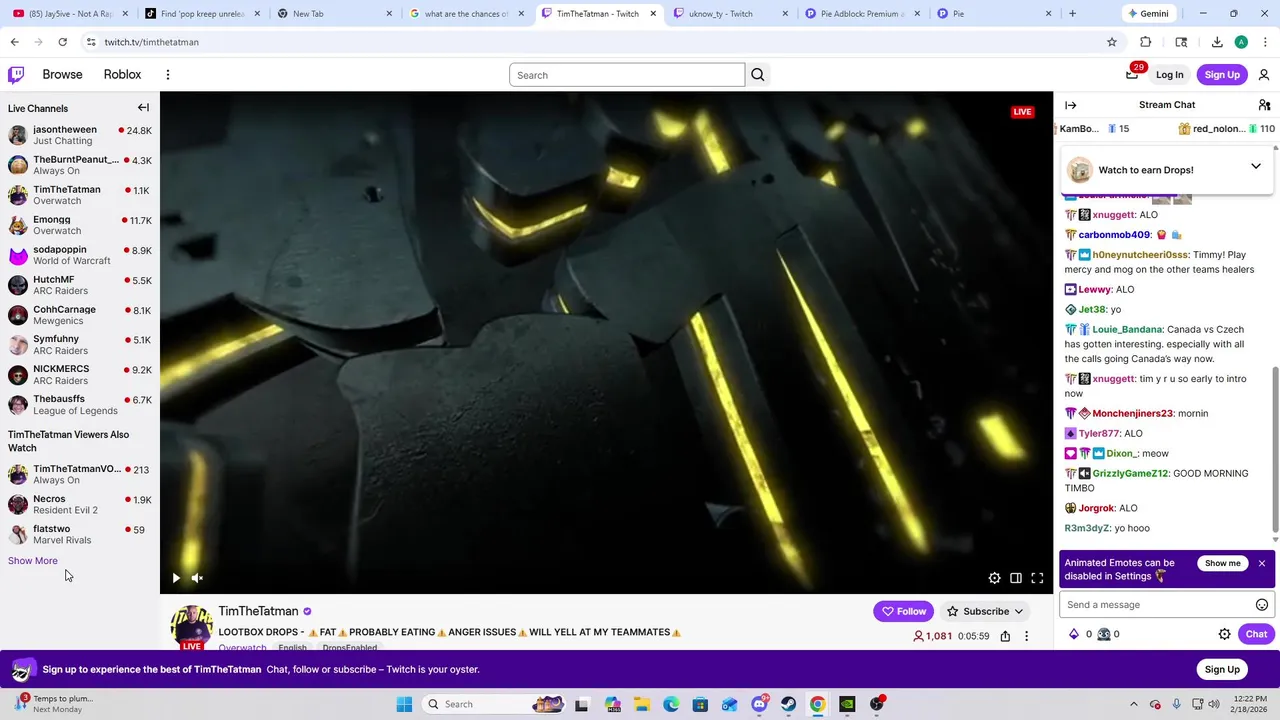Screen dimensions: 1280x720
Task: Open a new browser tab with plus
Action: tap(1072, 14)
